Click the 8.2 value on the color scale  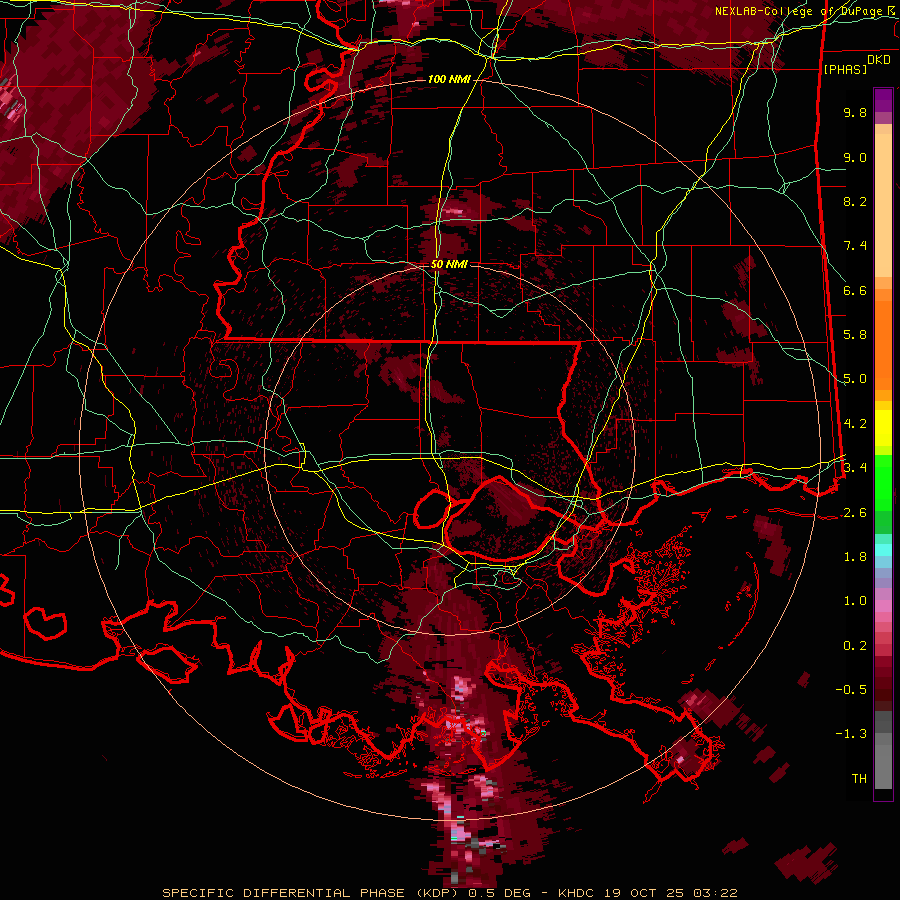coord(855,201)
